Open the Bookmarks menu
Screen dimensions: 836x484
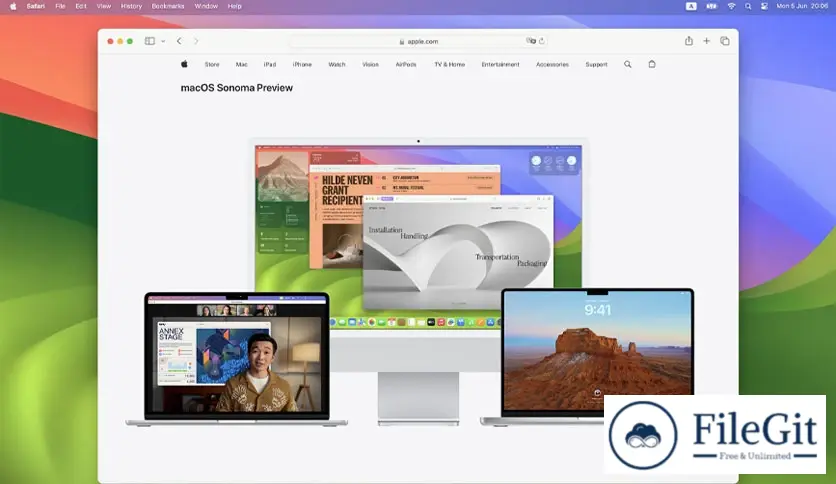point(168,6)
